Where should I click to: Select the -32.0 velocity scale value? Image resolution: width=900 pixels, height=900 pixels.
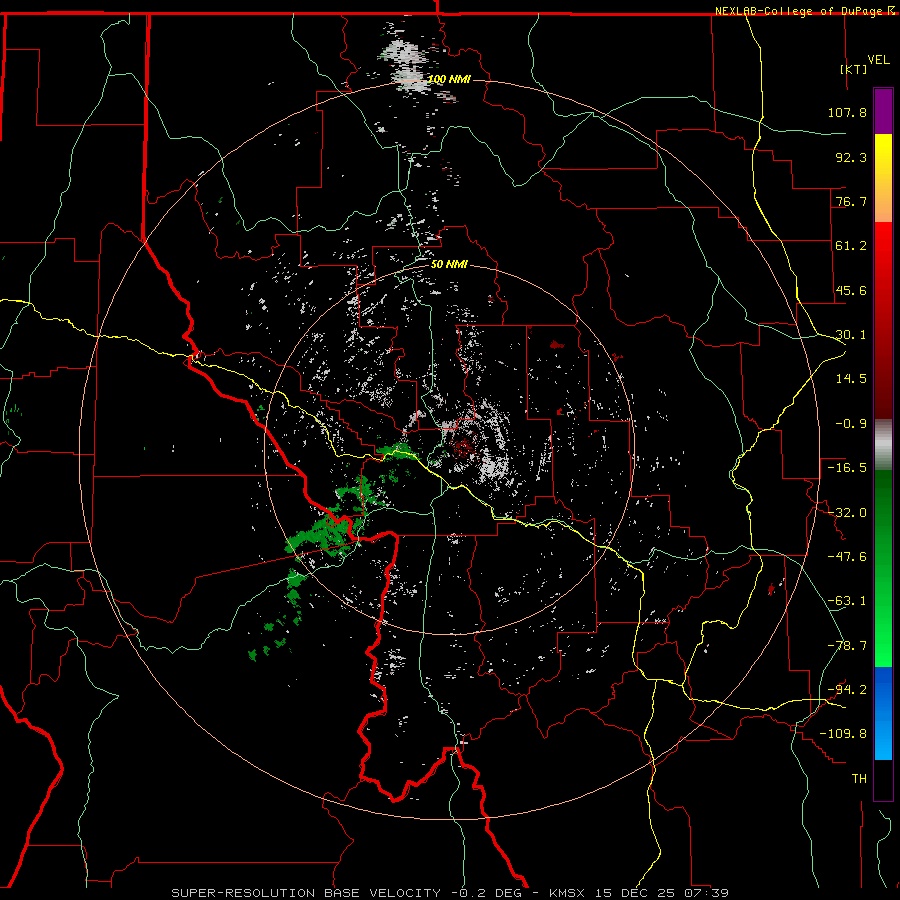pyautogui.click(x=847, y=513)
